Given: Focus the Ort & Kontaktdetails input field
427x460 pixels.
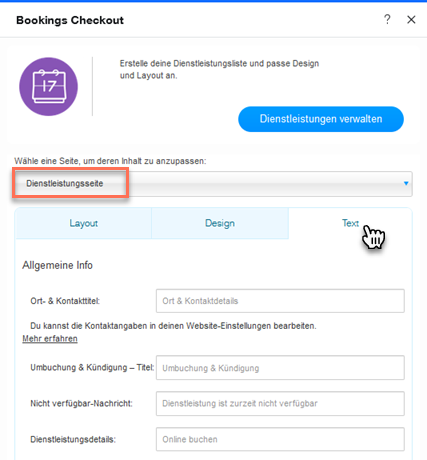Looking at the screenshot, I should point(280,301).
